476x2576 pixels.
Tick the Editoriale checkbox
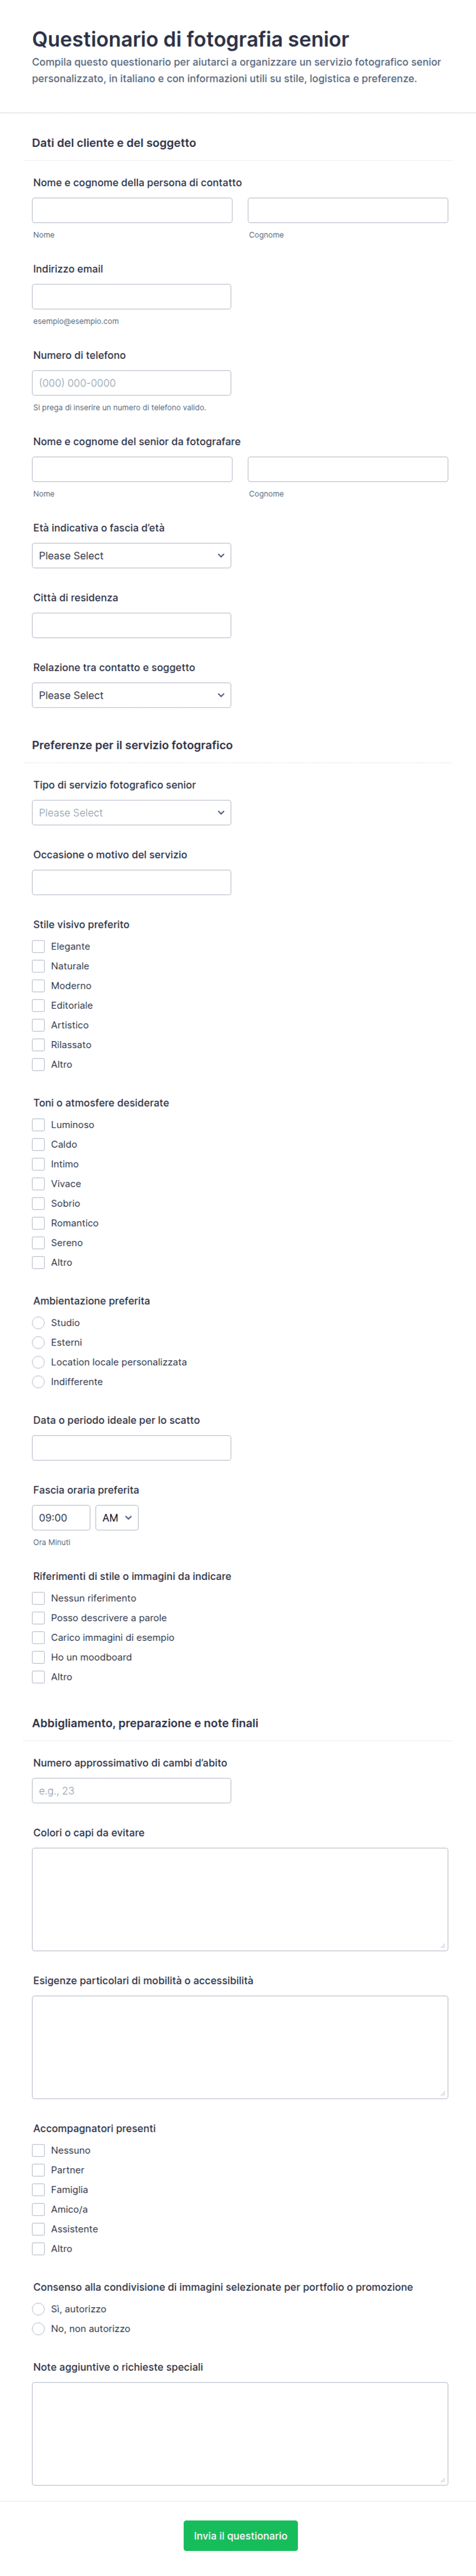38,1005
